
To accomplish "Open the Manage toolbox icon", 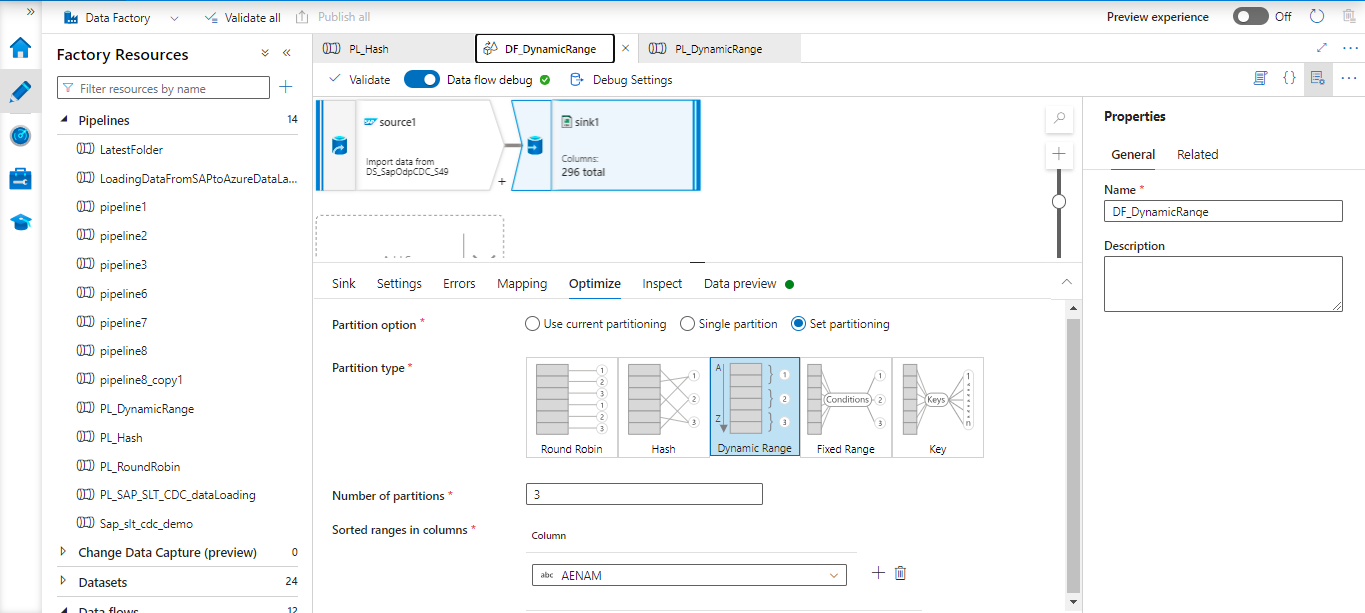I will click(20, 179).
